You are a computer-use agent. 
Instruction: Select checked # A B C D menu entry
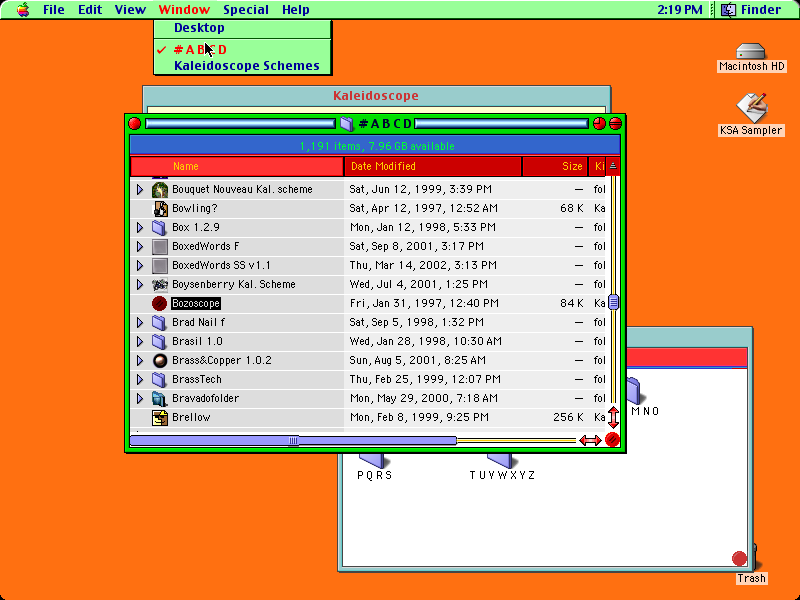(242, 49)
